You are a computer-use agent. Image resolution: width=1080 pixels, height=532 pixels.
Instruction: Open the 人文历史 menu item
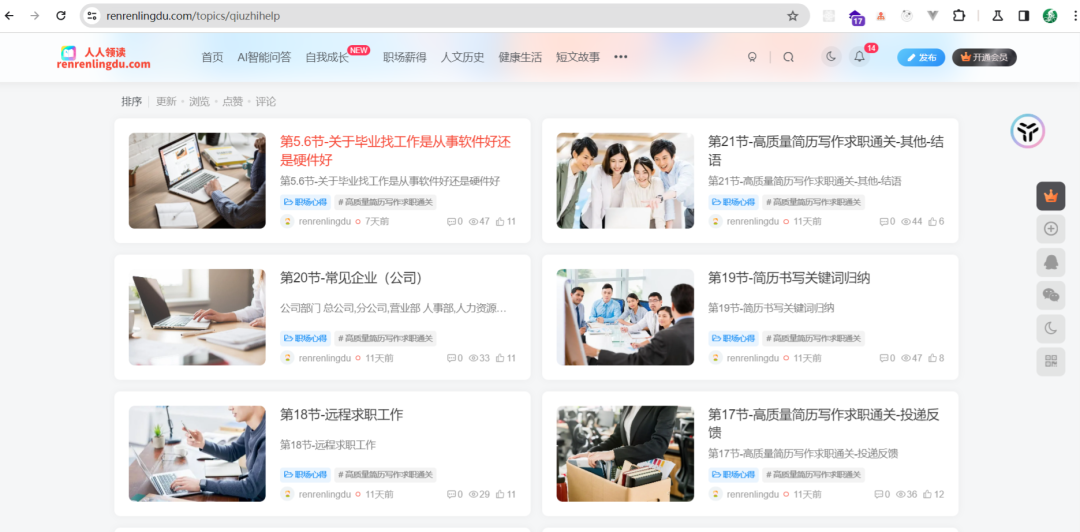coord(462,57)
